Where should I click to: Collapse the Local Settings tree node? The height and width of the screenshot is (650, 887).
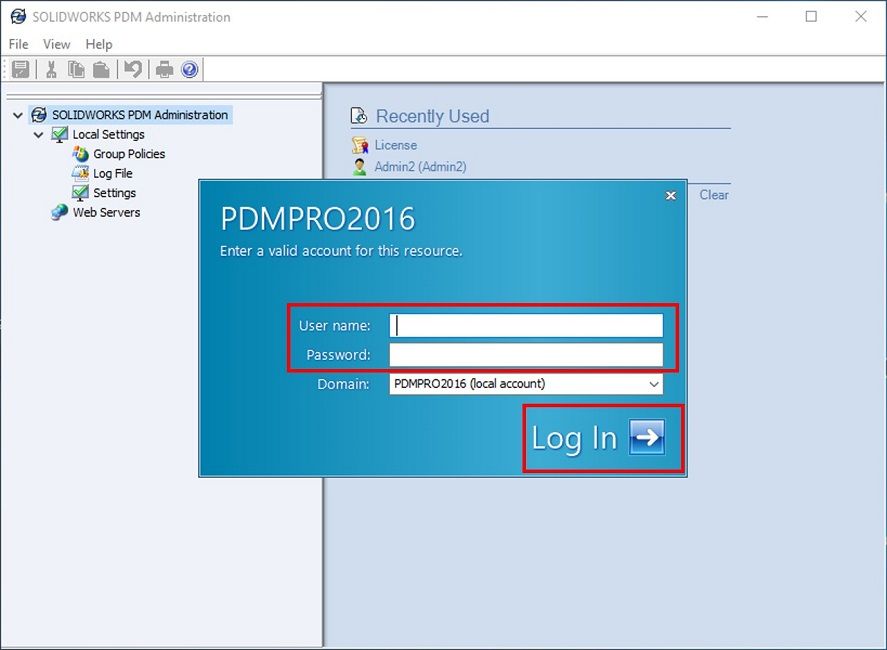click(x=38, y=135)
